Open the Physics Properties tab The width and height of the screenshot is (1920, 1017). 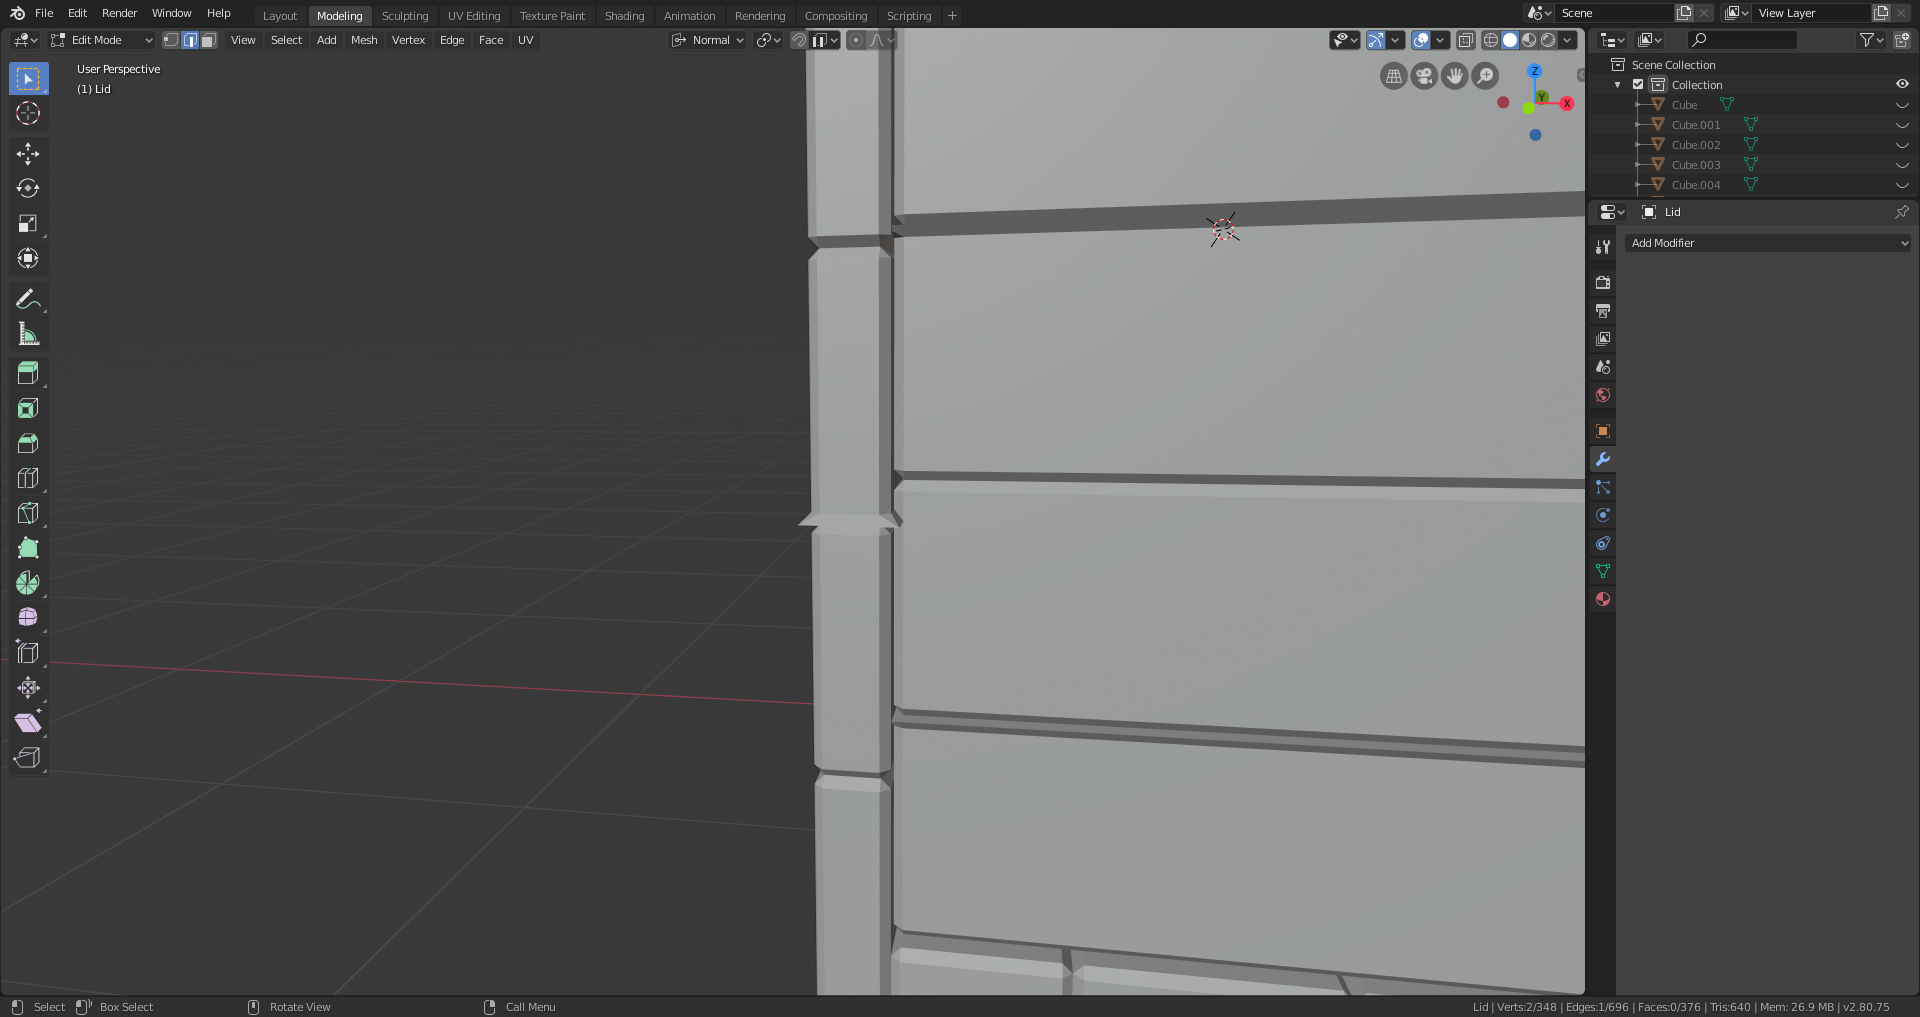pos(1602,515)
